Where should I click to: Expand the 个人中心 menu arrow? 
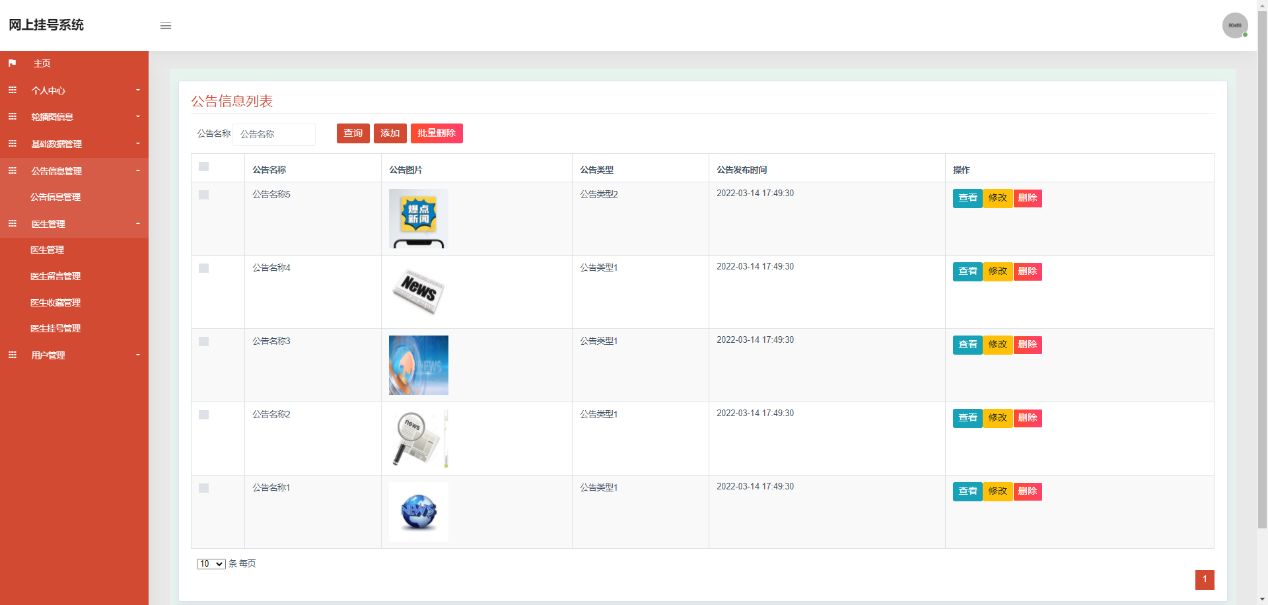coord(138,90)
